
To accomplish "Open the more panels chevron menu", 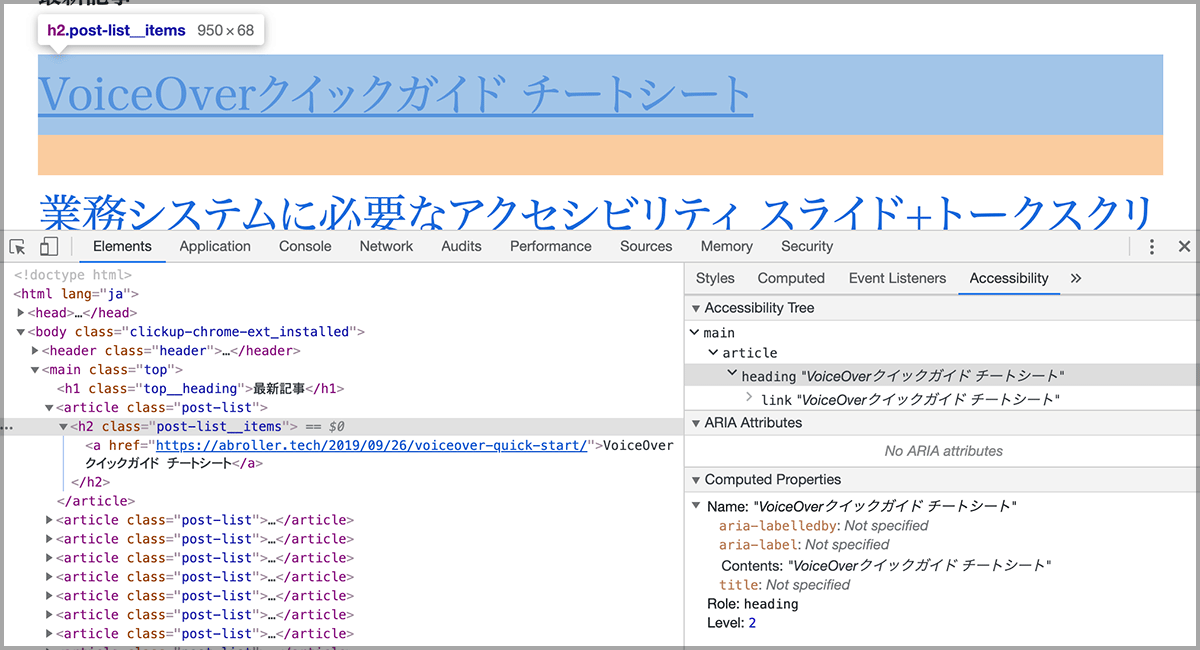I will click(x=1075, y=278).
